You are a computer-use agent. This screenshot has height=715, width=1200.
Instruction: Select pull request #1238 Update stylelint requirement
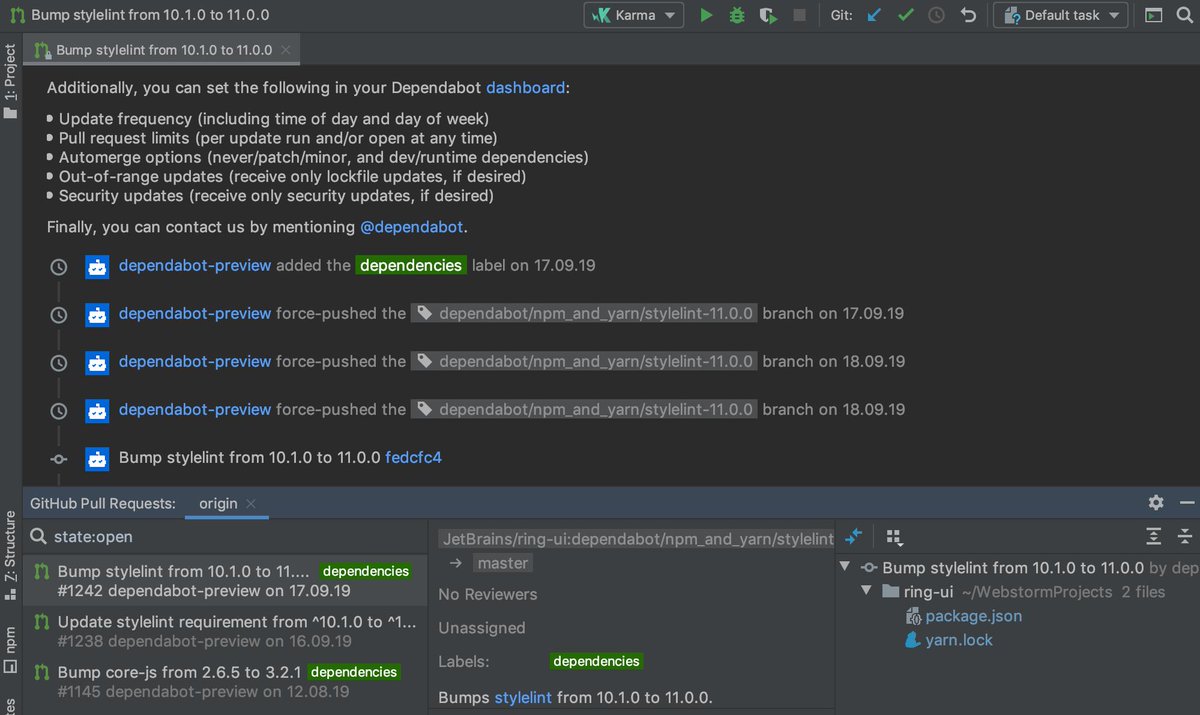226,631
